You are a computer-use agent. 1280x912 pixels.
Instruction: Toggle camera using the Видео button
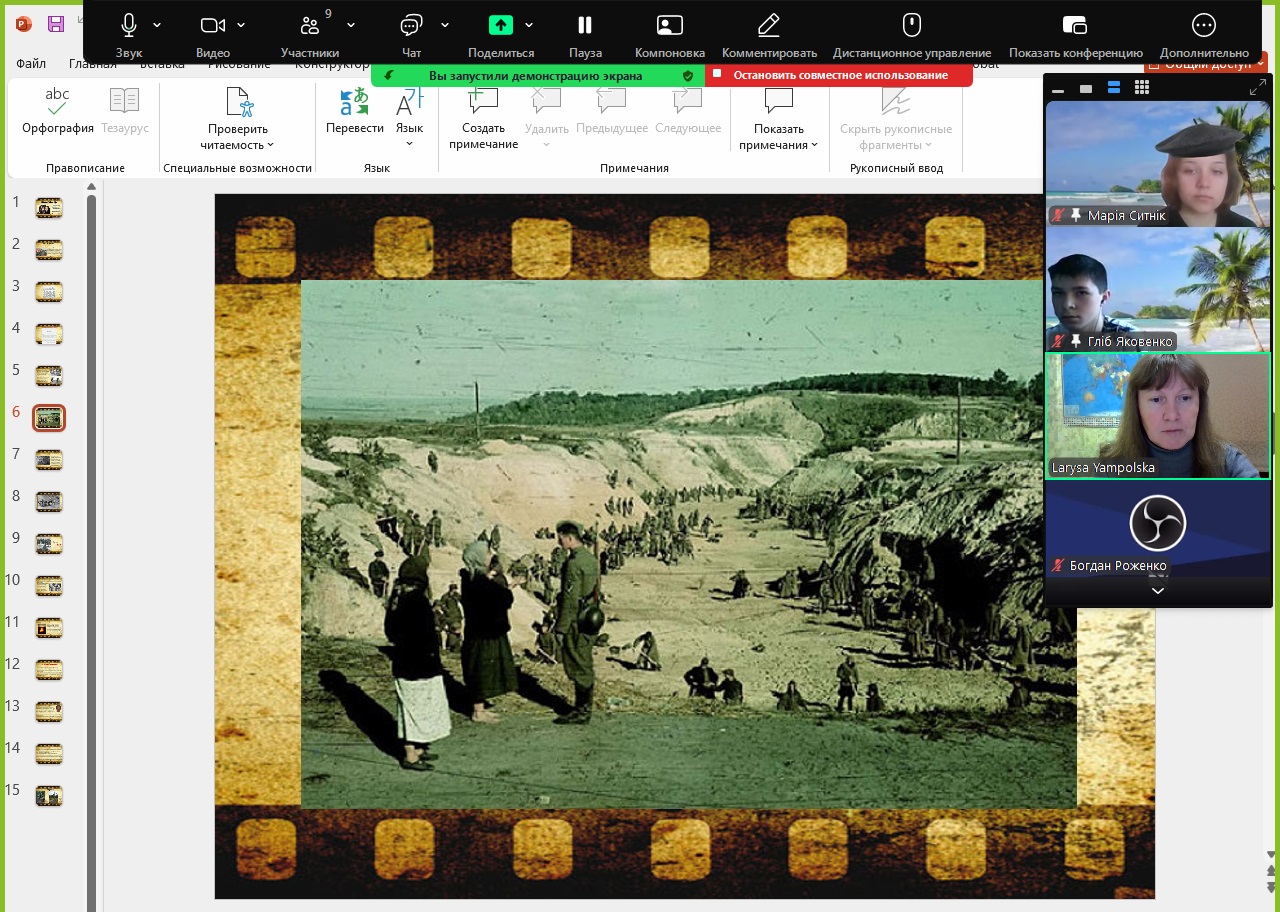[x=212, y=27]
